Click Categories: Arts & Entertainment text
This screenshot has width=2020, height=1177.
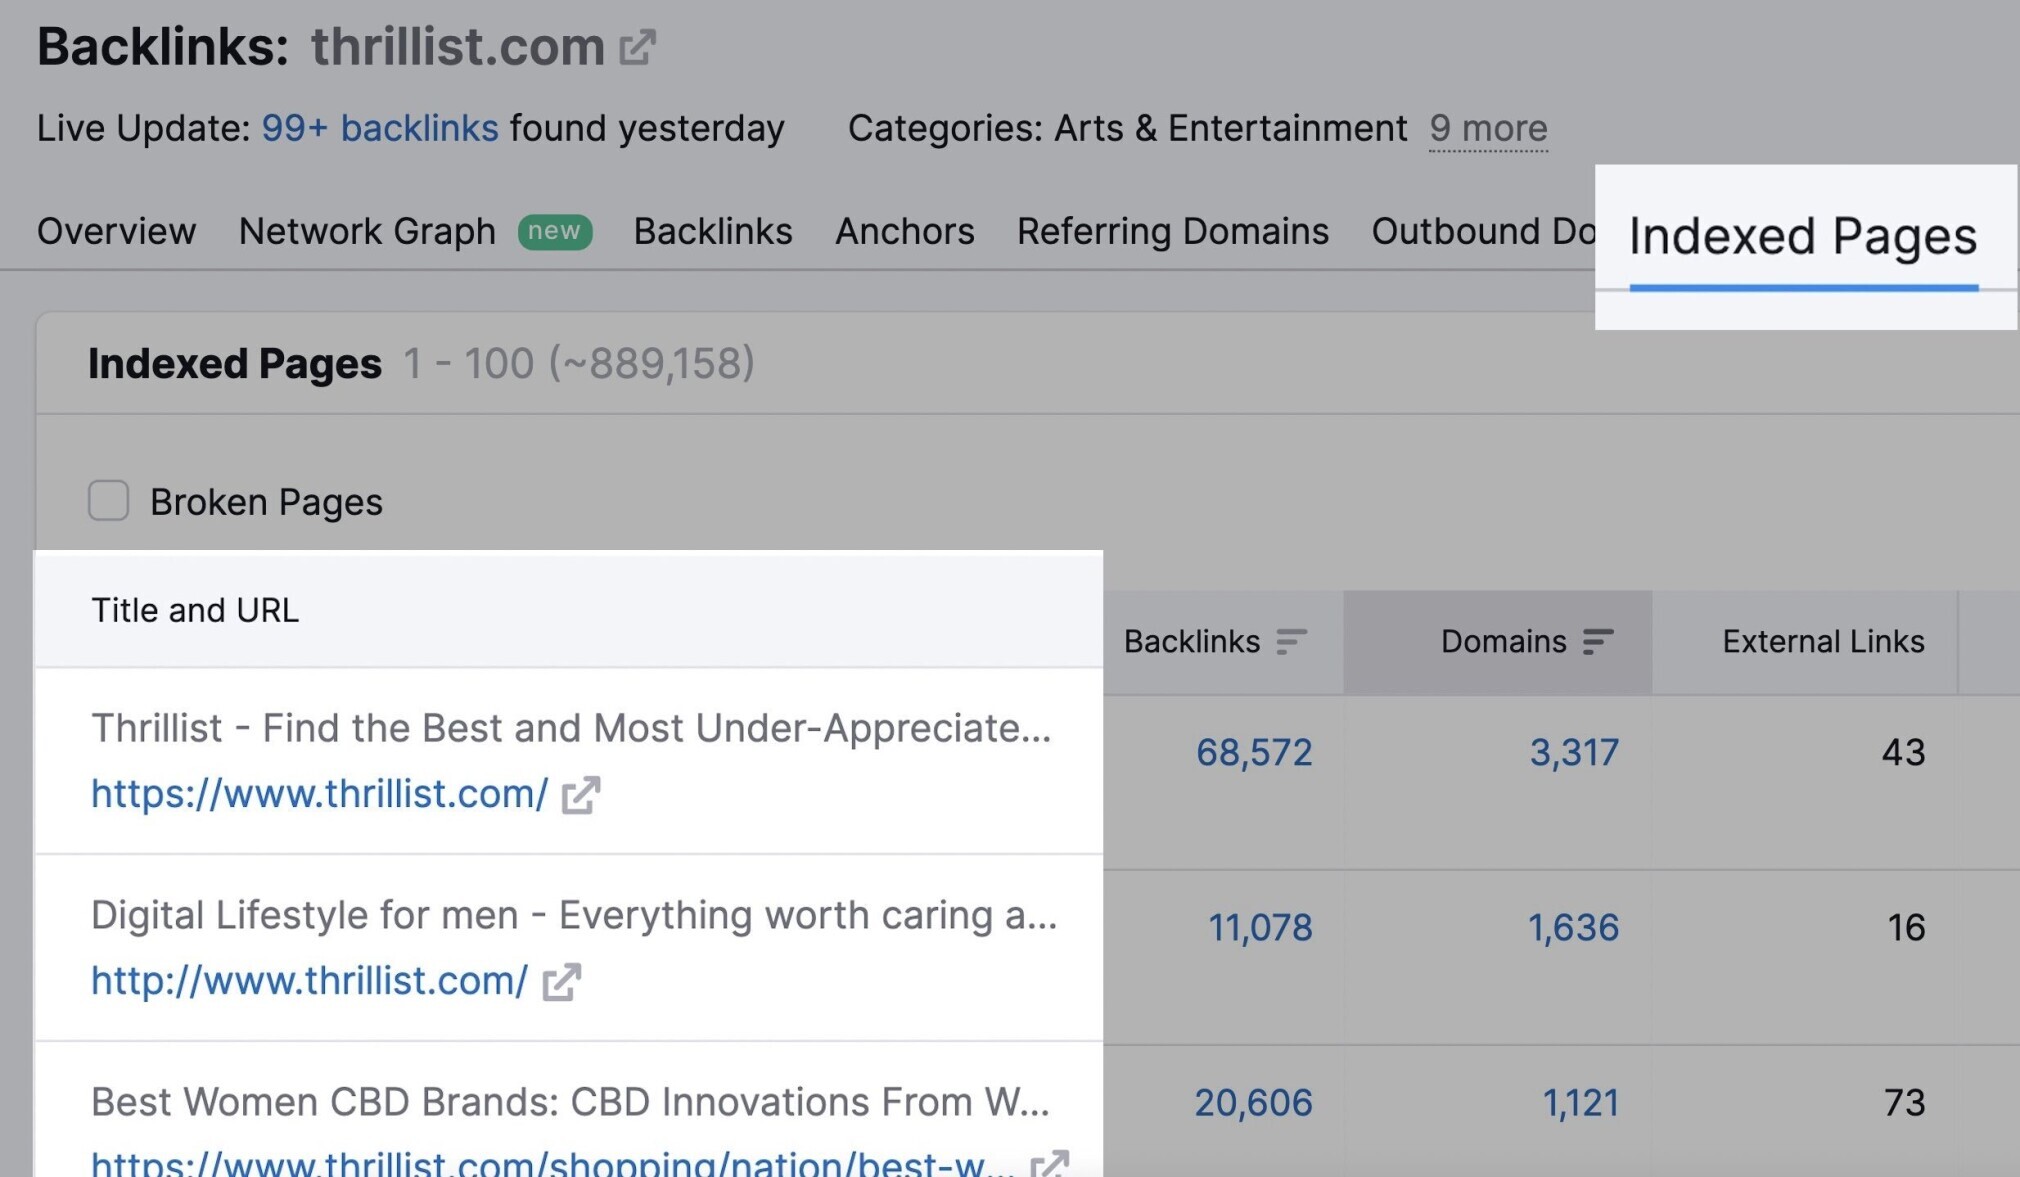pos(1127,128)
